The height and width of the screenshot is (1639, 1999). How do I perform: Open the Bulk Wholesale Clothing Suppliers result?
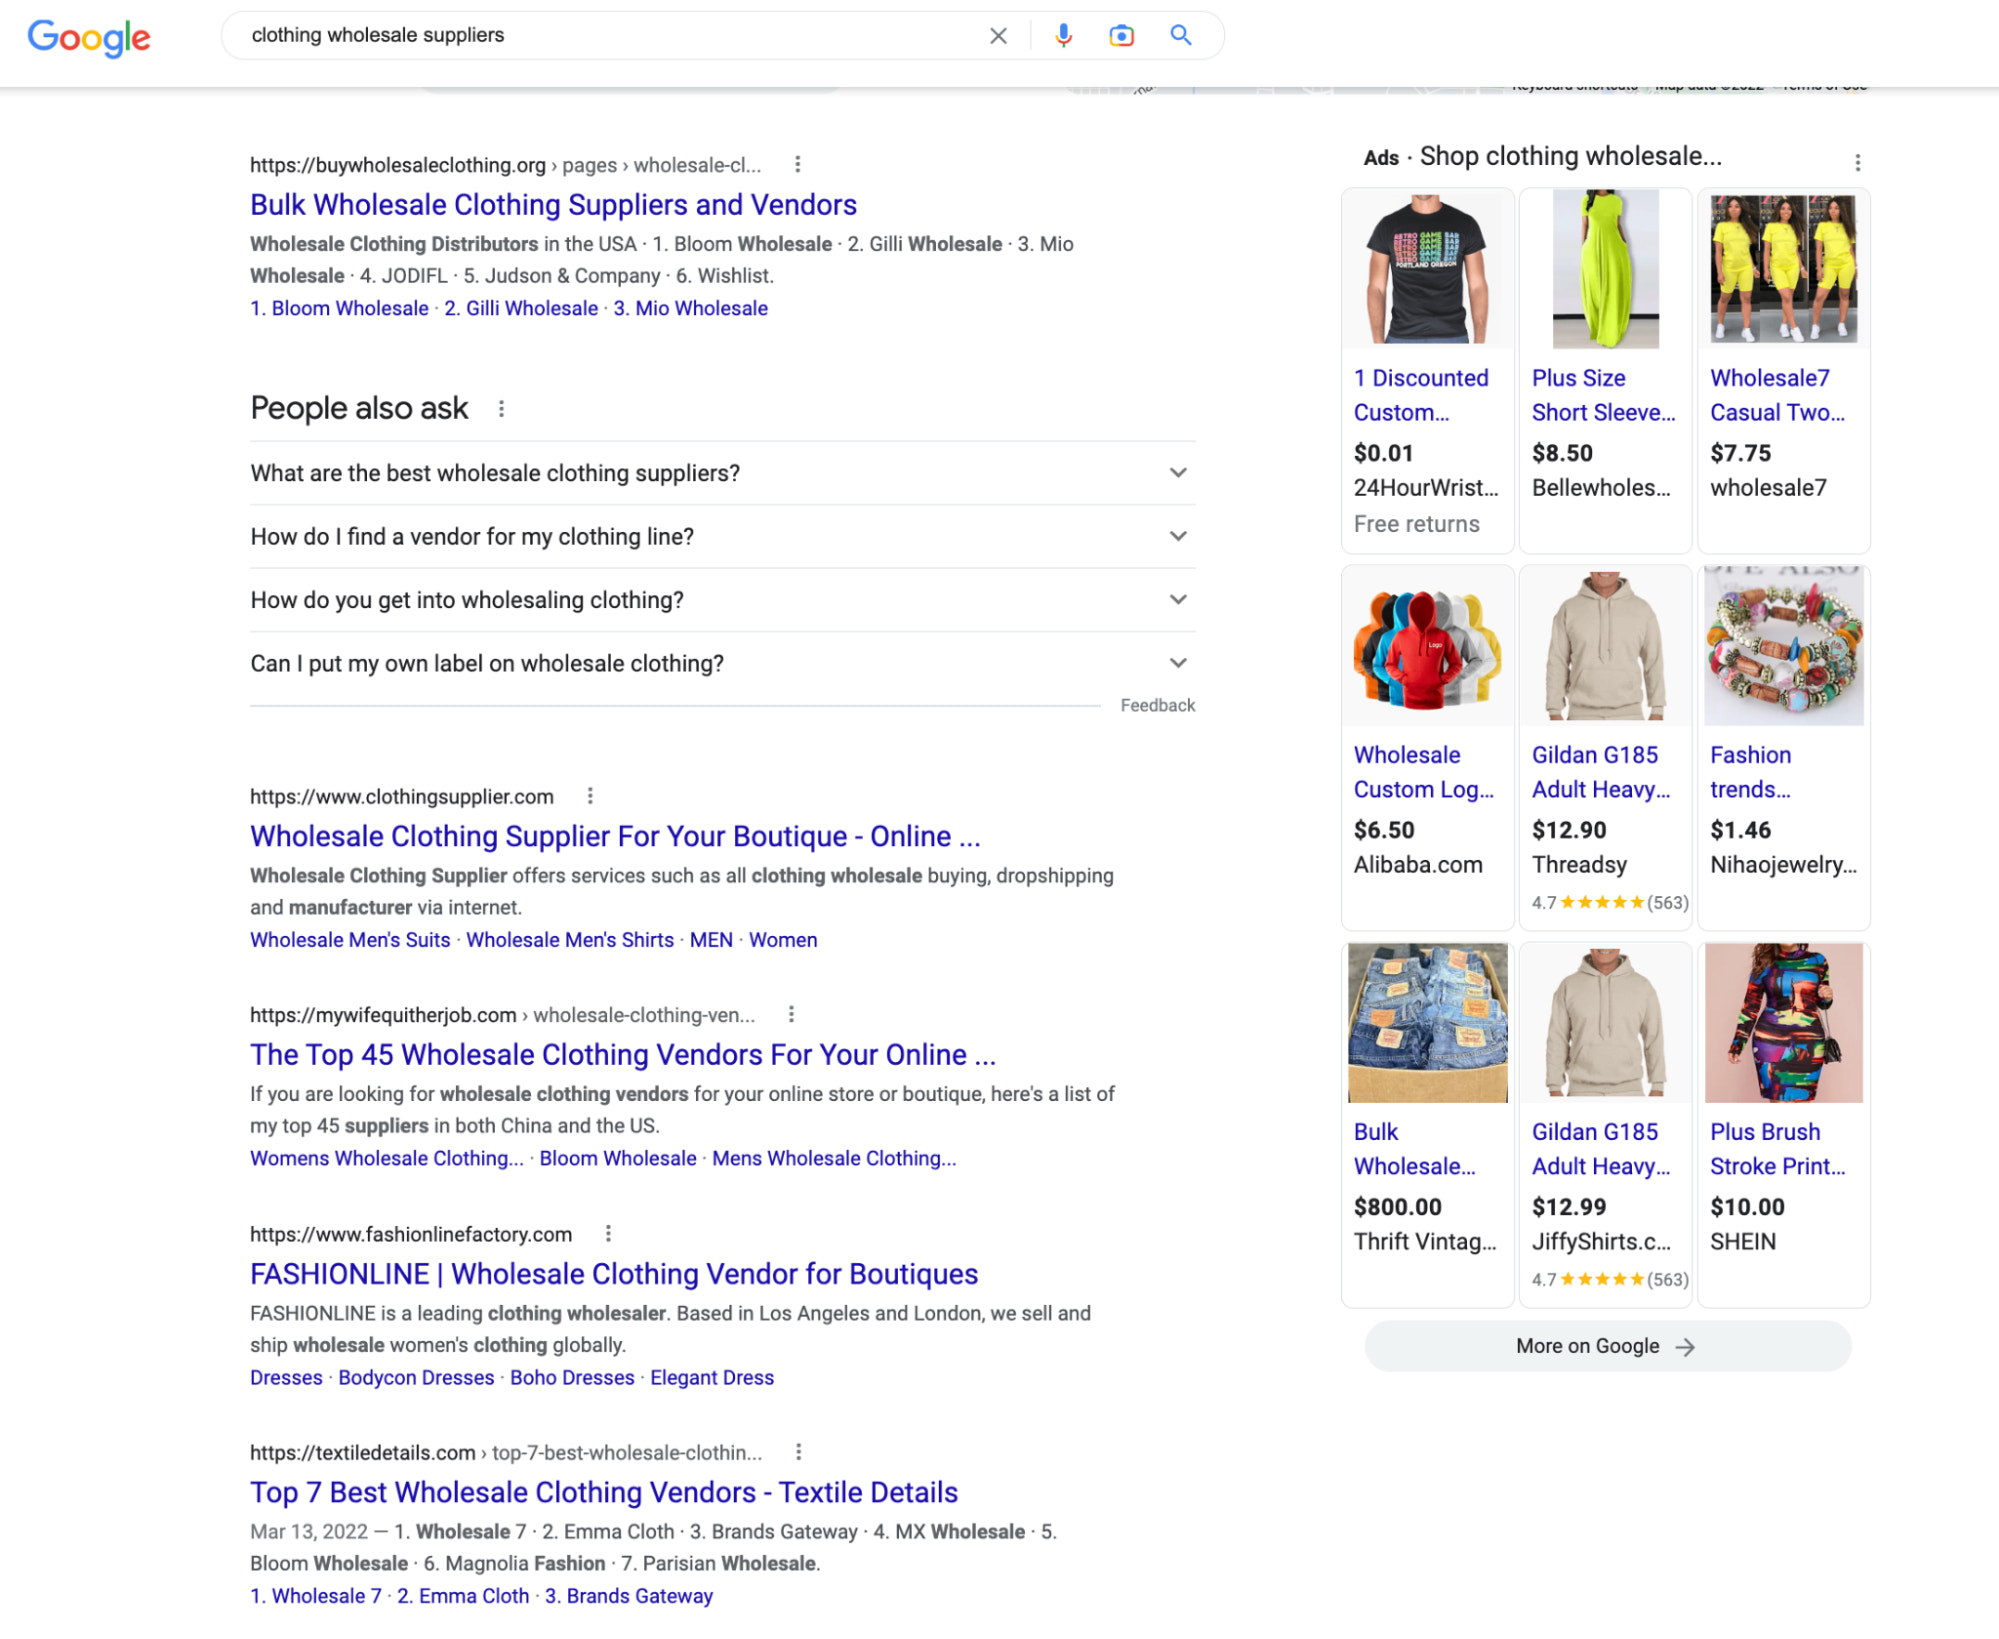tap(553, 205)
